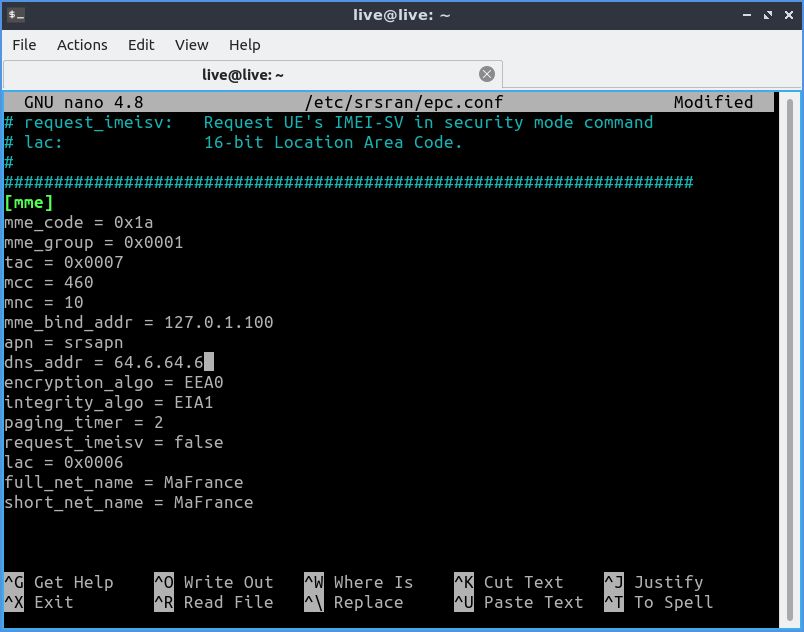Screen dimensions: 804x632
Task: Click the mme_bind_addr = 127.0.1.100 line
Action: [x=138, y=322]
